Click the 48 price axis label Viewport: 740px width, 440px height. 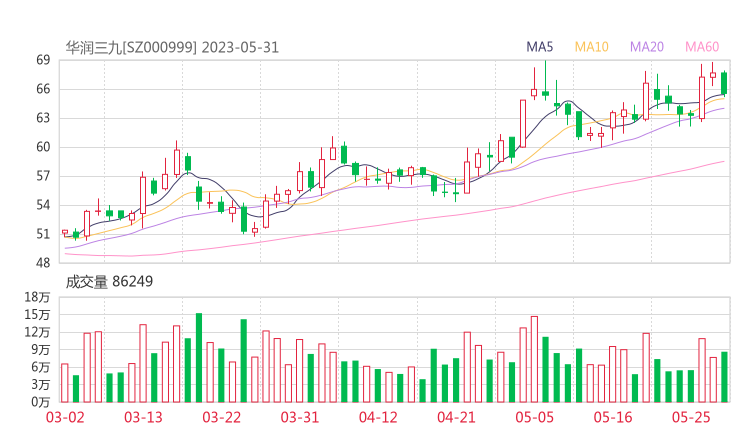(43, 263)
